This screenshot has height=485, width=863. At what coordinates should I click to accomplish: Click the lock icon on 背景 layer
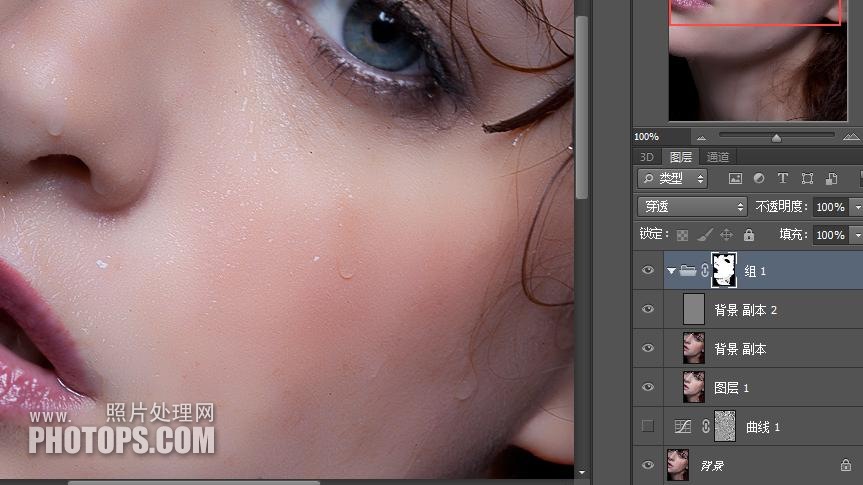pyautogui.click(x=846, y=465)
